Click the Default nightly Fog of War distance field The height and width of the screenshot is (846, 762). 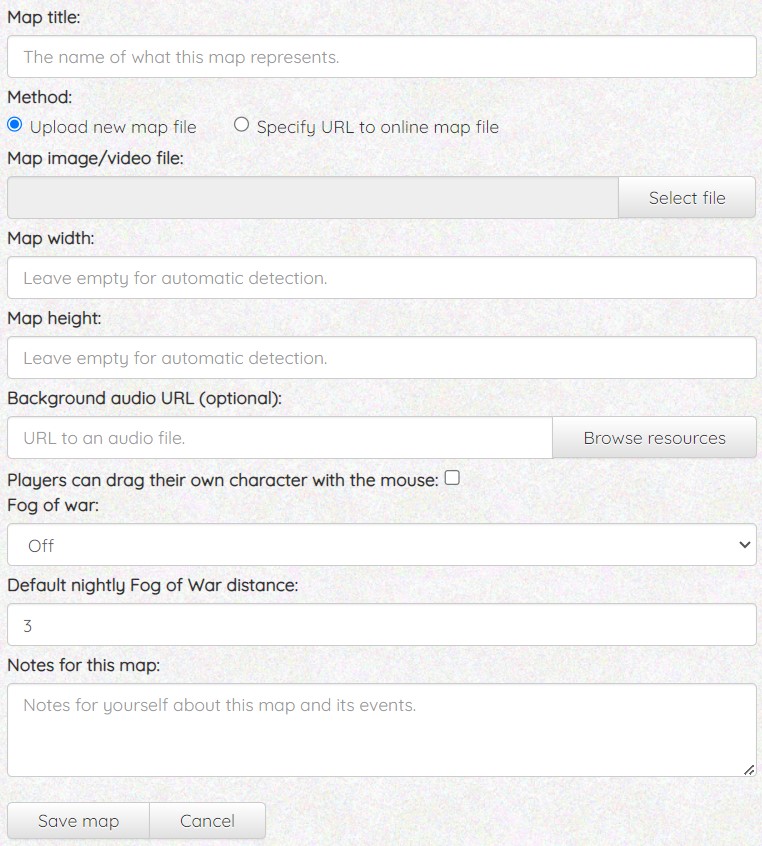(381, 625)
